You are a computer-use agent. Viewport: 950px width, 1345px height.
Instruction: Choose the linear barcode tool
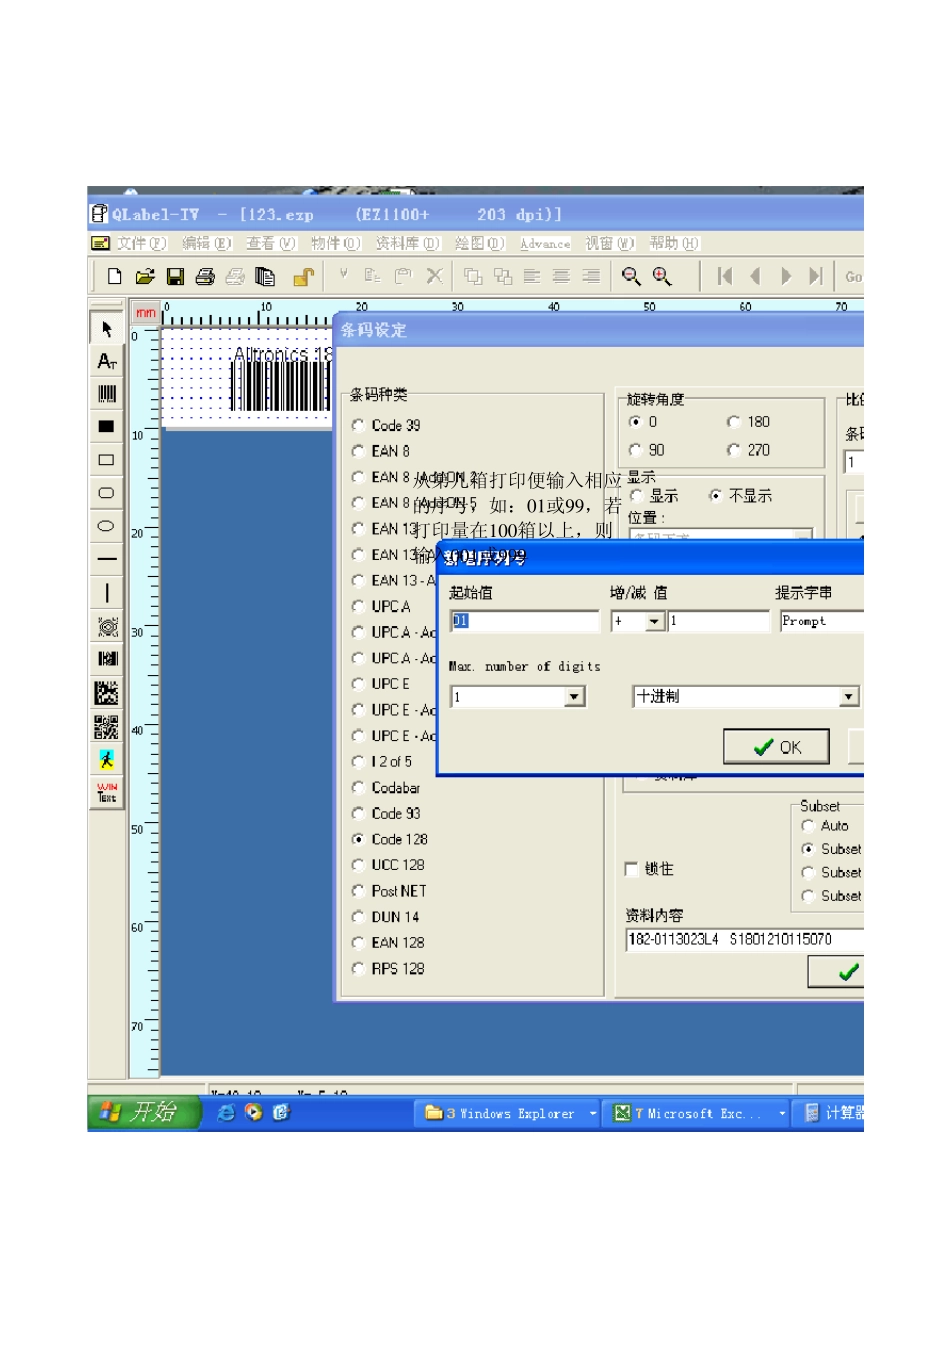(106, 394)
